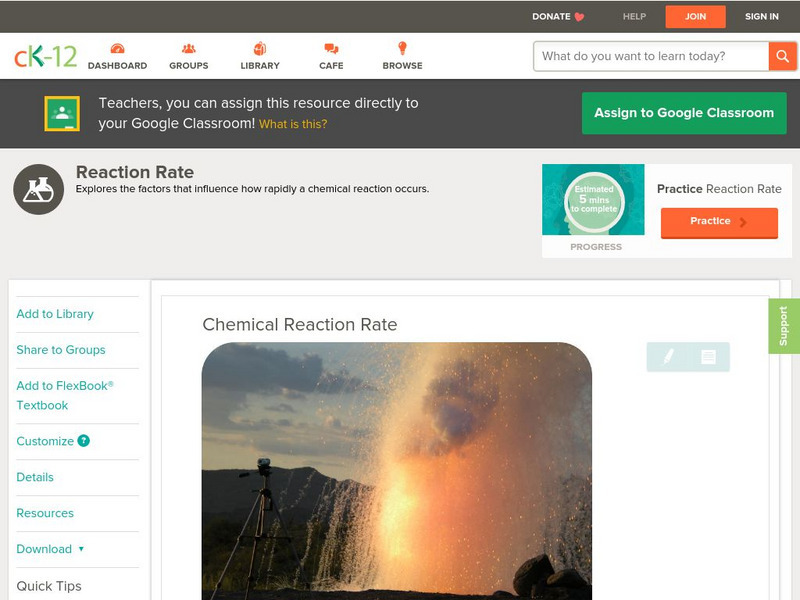Viewport: 800px width, 600px height.
Task: Open the Details link
Action: click(35, 477)
